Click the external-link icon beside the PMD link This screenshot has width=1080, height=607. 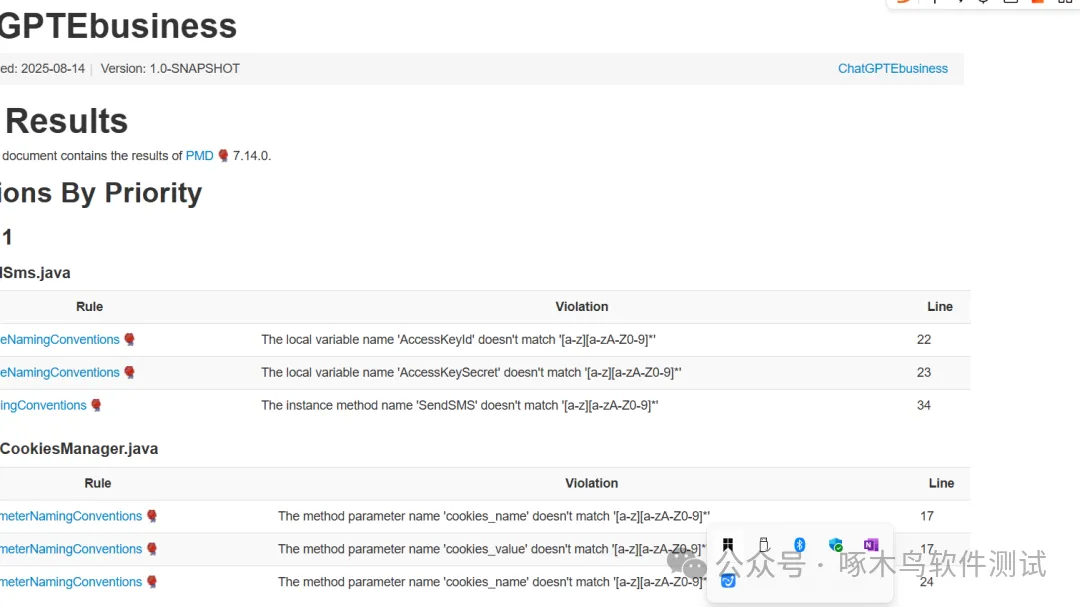(x=223, y=156)
